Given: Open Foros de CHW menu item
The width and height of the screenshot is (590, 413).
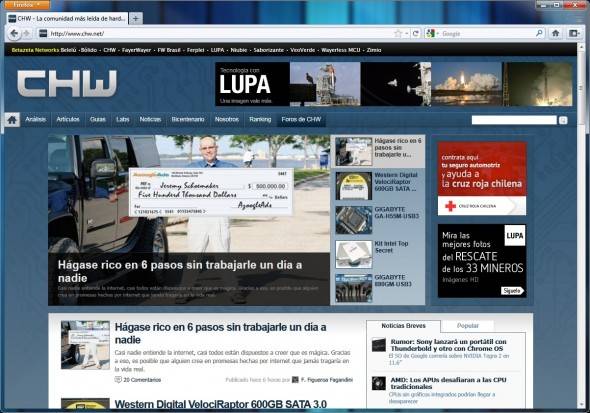Looking at the screenshot, I should coord(301,119).
